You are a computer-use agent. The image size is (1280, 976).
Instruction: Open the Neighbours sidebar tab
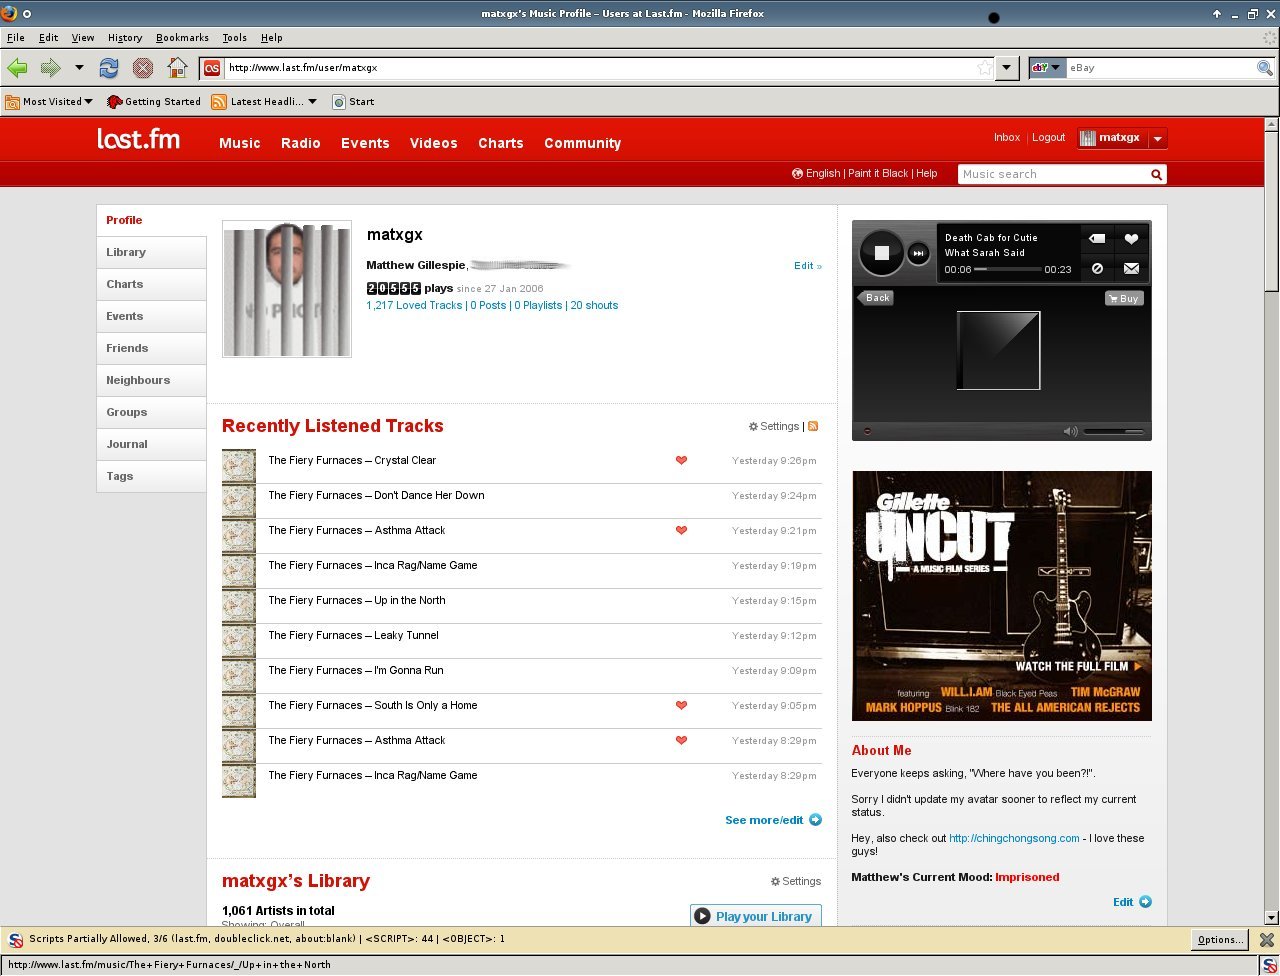pyautogui.click(x=151, y=380)
